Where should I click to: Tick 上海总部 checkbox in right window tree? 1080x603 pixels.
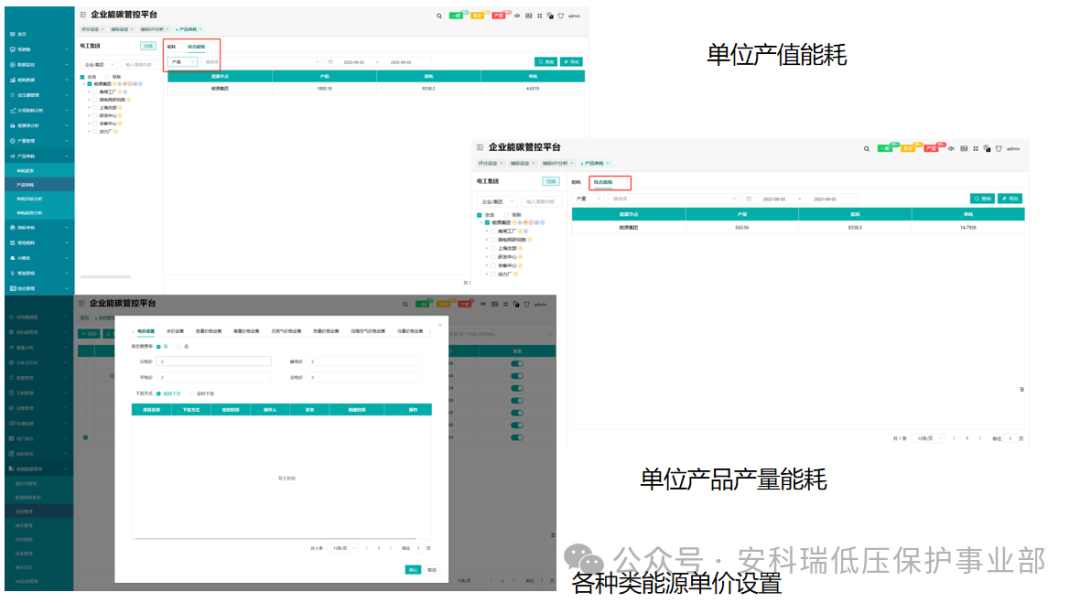coord(493,248)
